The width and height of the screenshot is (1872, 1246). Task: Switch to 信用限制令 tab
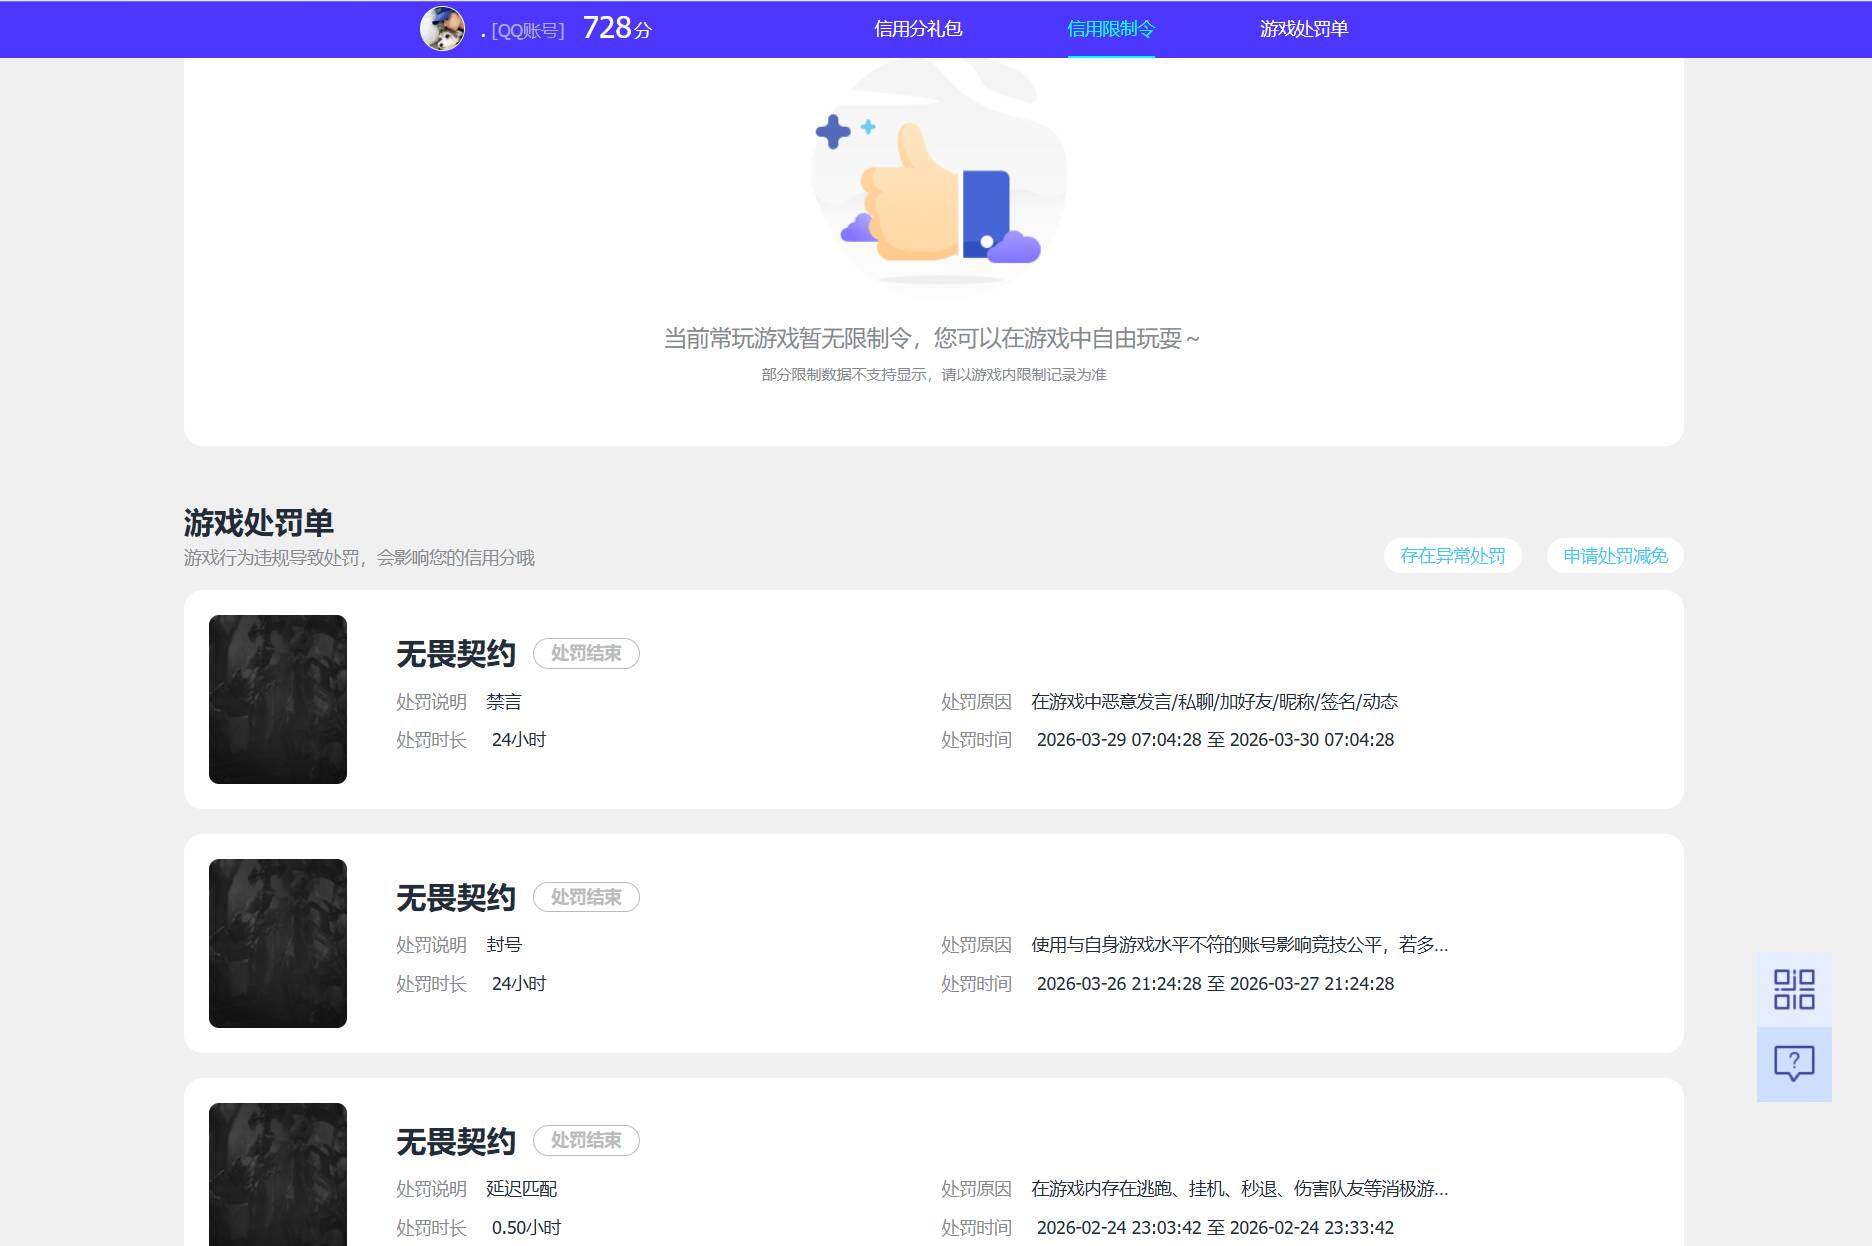1111,29
